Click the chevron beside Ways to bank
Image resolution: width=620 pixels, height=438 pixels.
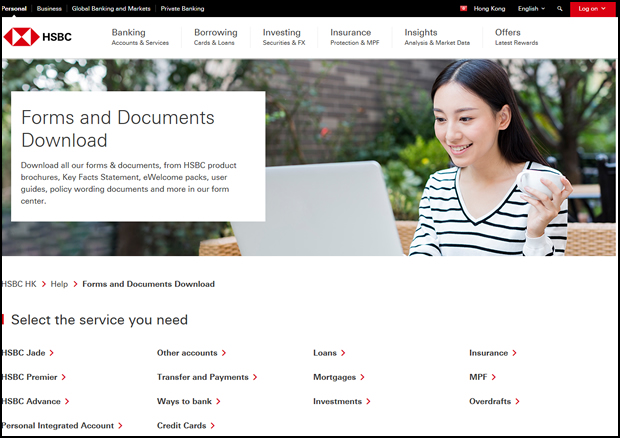click(x=218, y=402)
